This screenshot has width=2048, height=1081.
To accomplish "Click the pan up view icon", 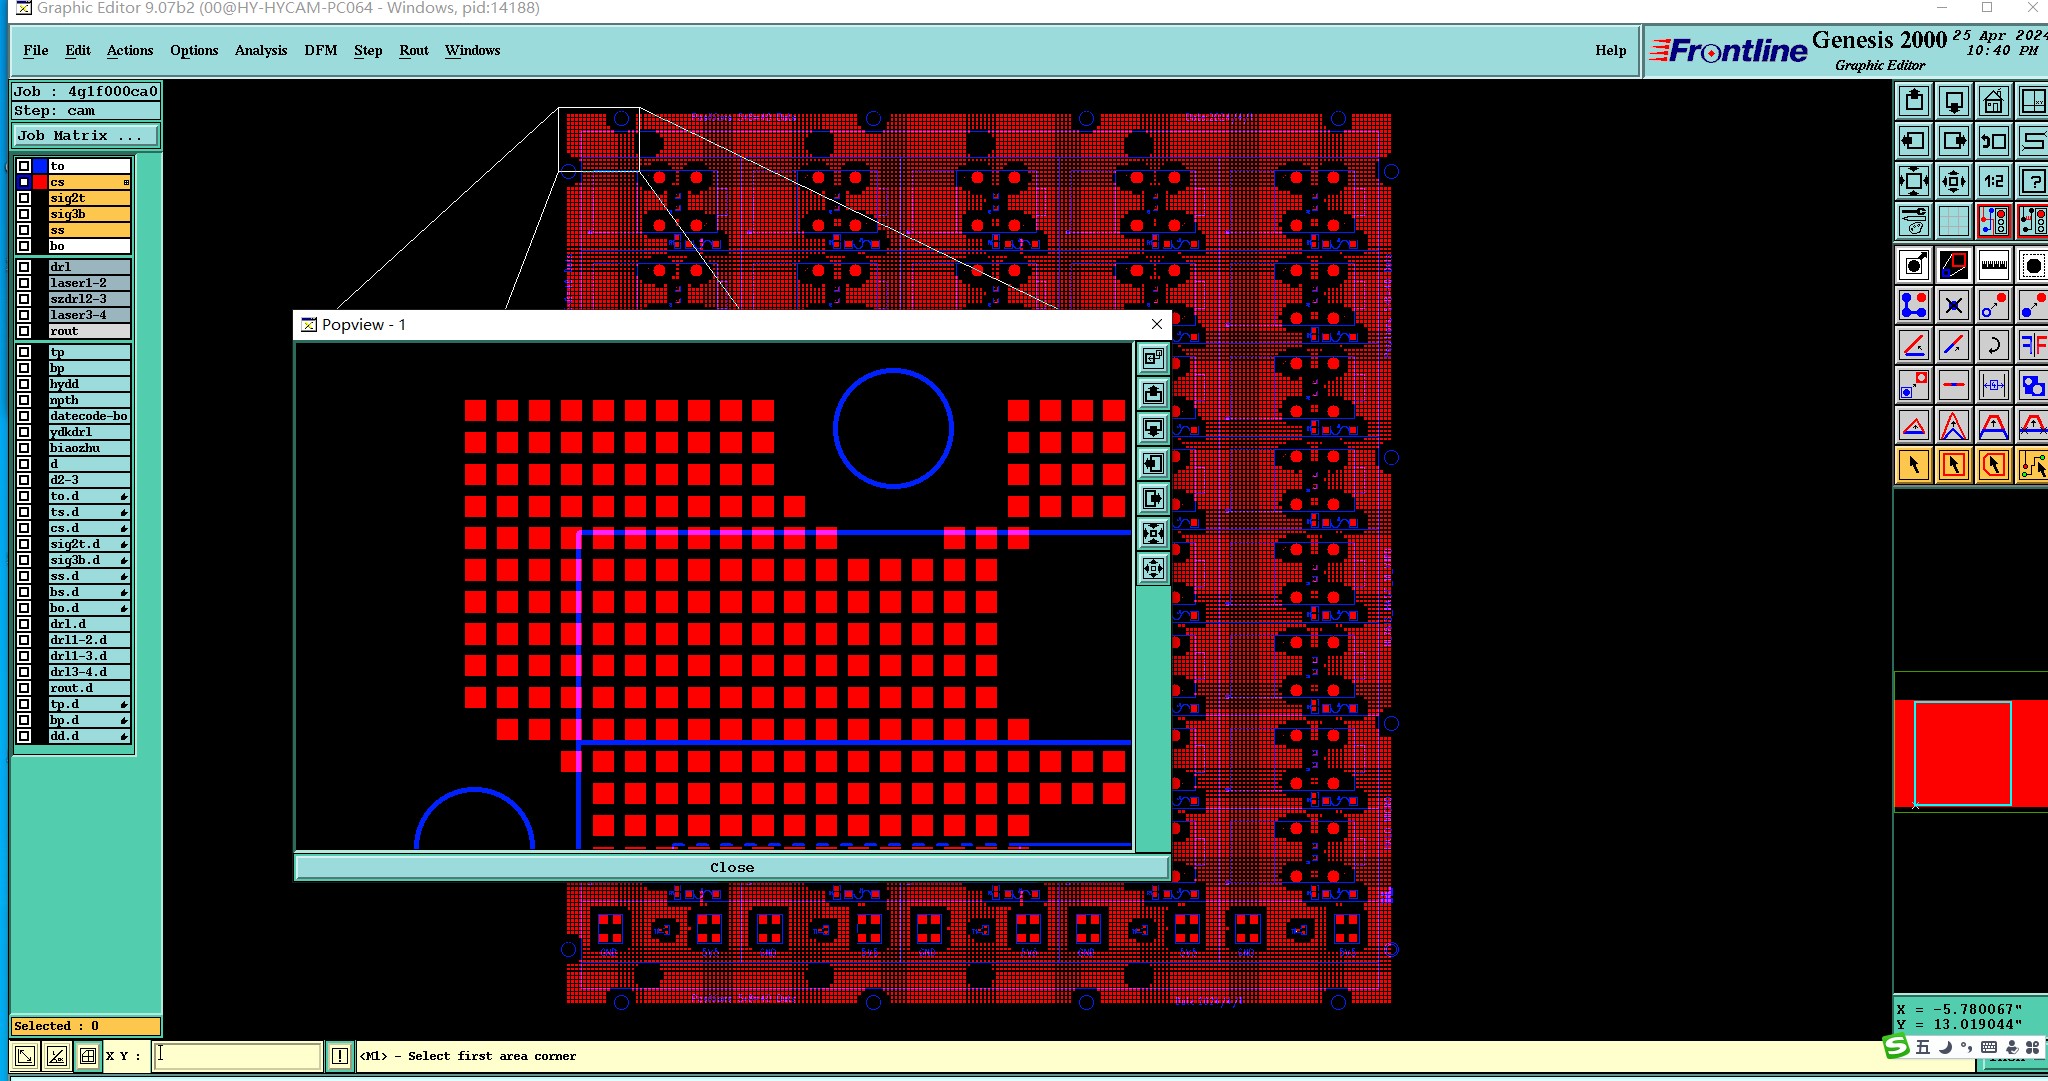I will pyautogui.click(x=1914, y=101).
